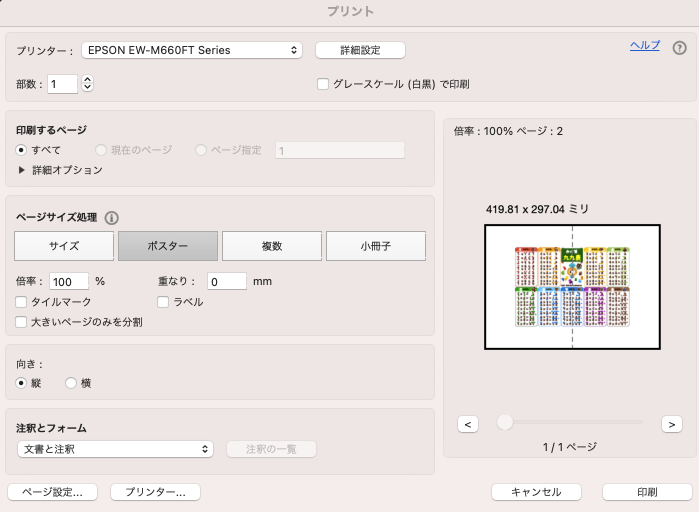This screenshot has height=512, width=699.
Task: Go to the next preview page arrow
Action: click(672, 424)
